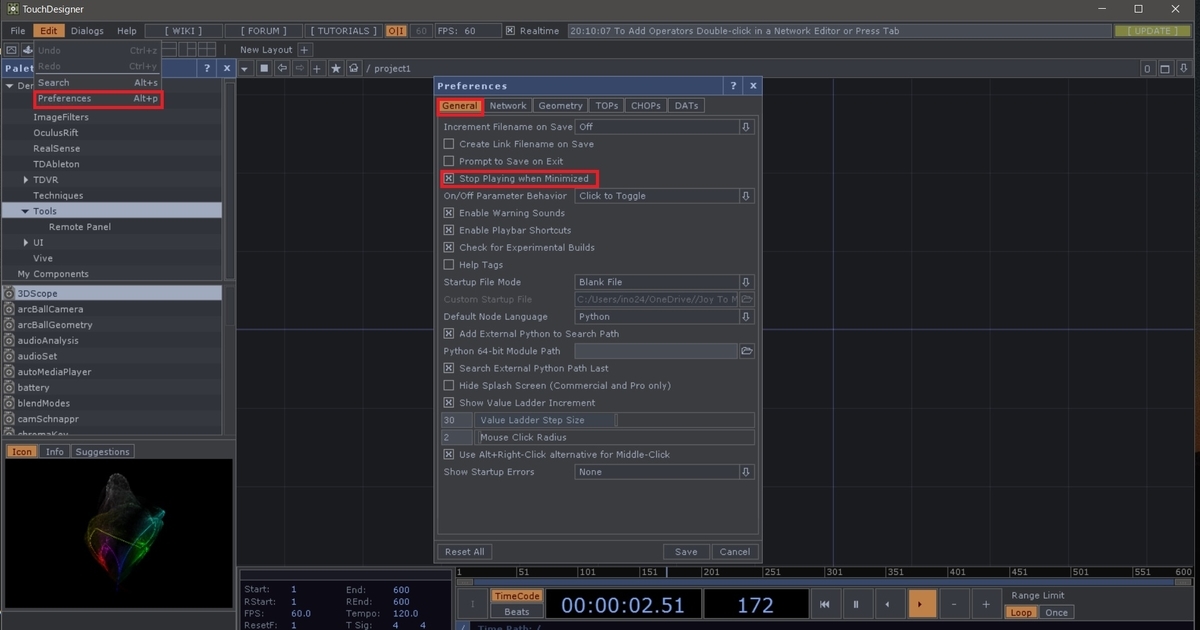The width and height of the screenshot is (1200, 630).
Task: Enable the Help Tags checkbox
Action: pos(449,265)
